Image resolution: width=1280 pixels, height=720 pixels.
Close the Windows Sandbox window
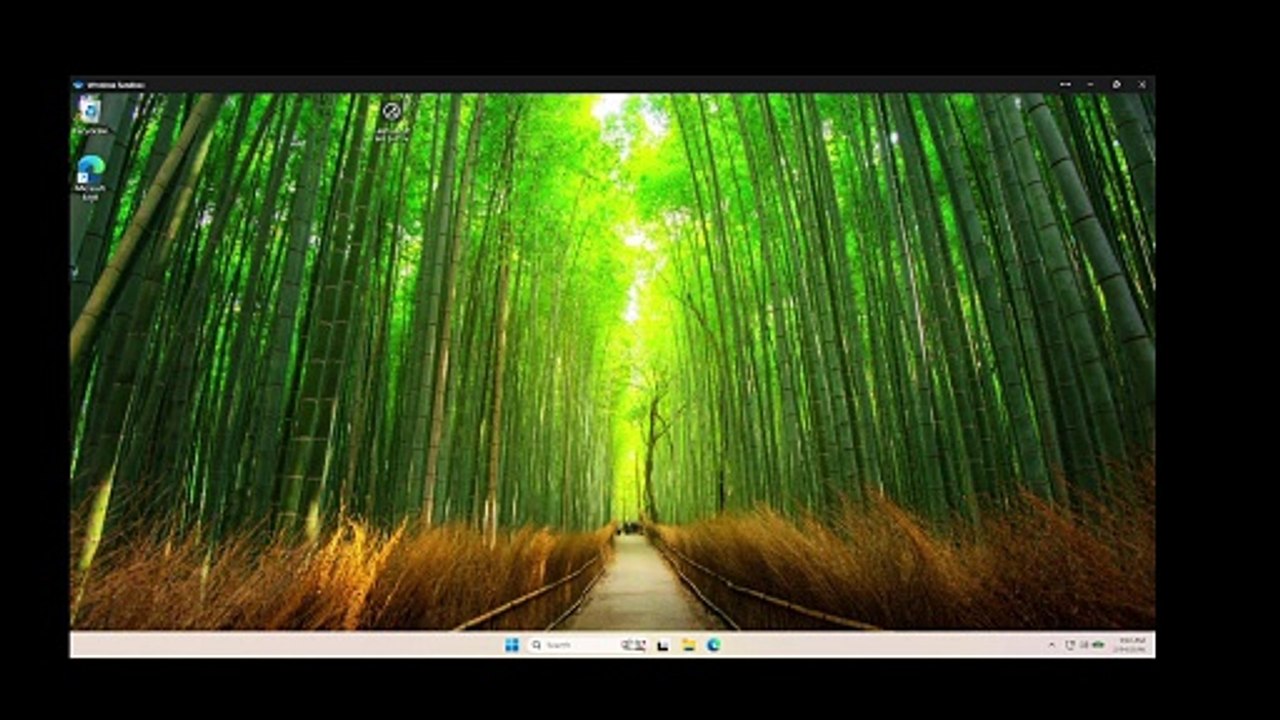(1142, 85)
